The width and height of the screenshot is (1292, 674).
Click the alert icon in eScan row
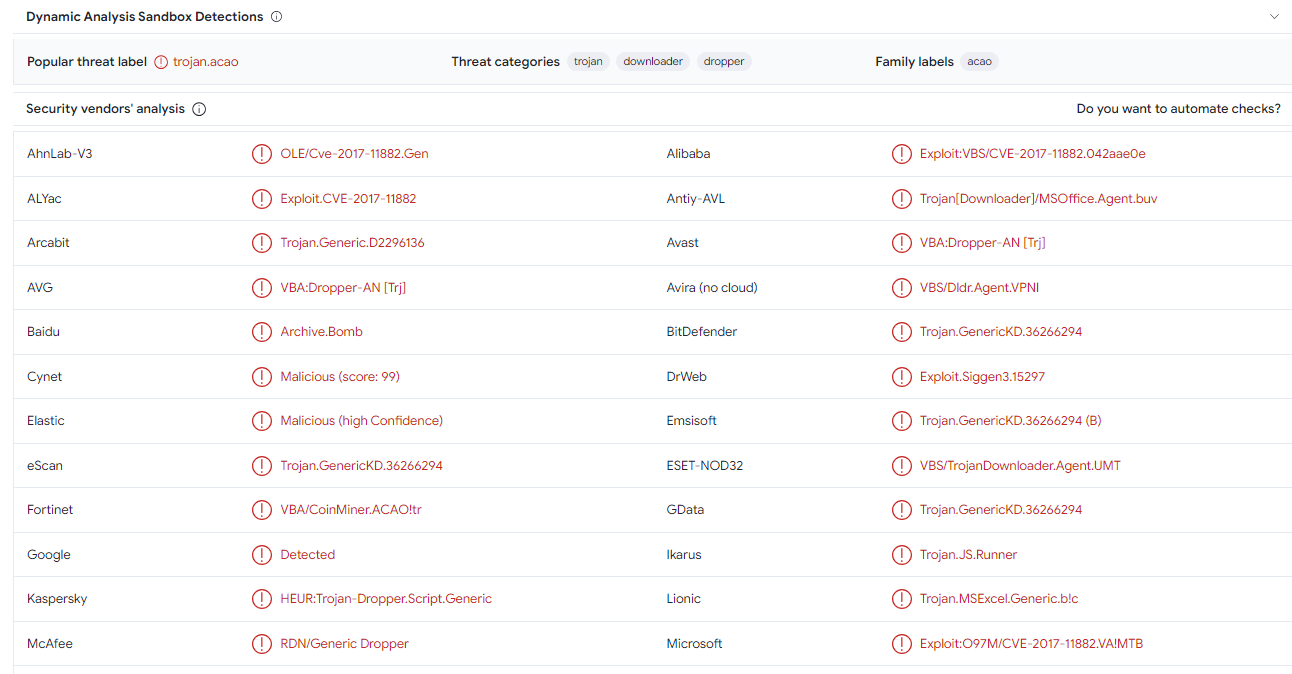pos(261,466)
